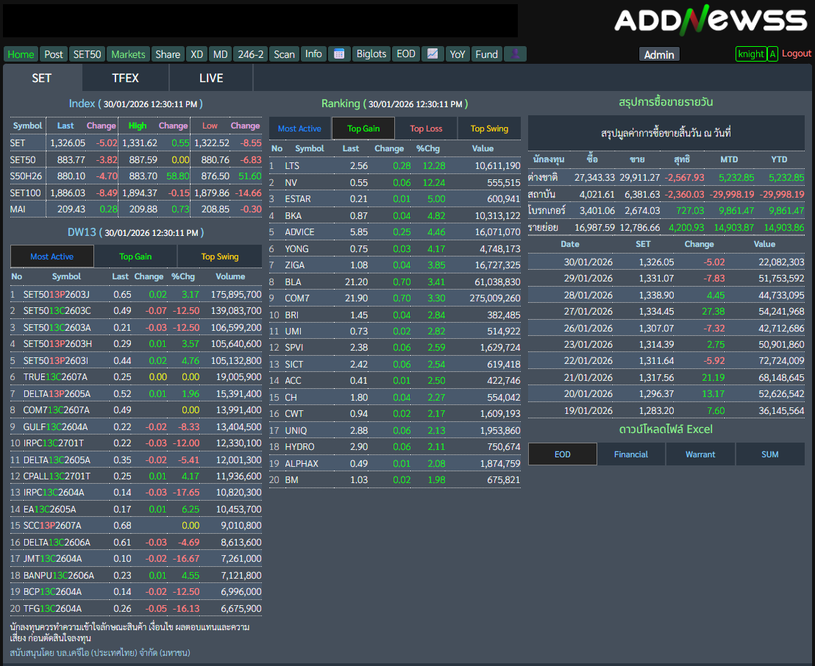Open the YoY toolbar button
This screenshot has height=666, width=815.
click(x=457, y=54)
